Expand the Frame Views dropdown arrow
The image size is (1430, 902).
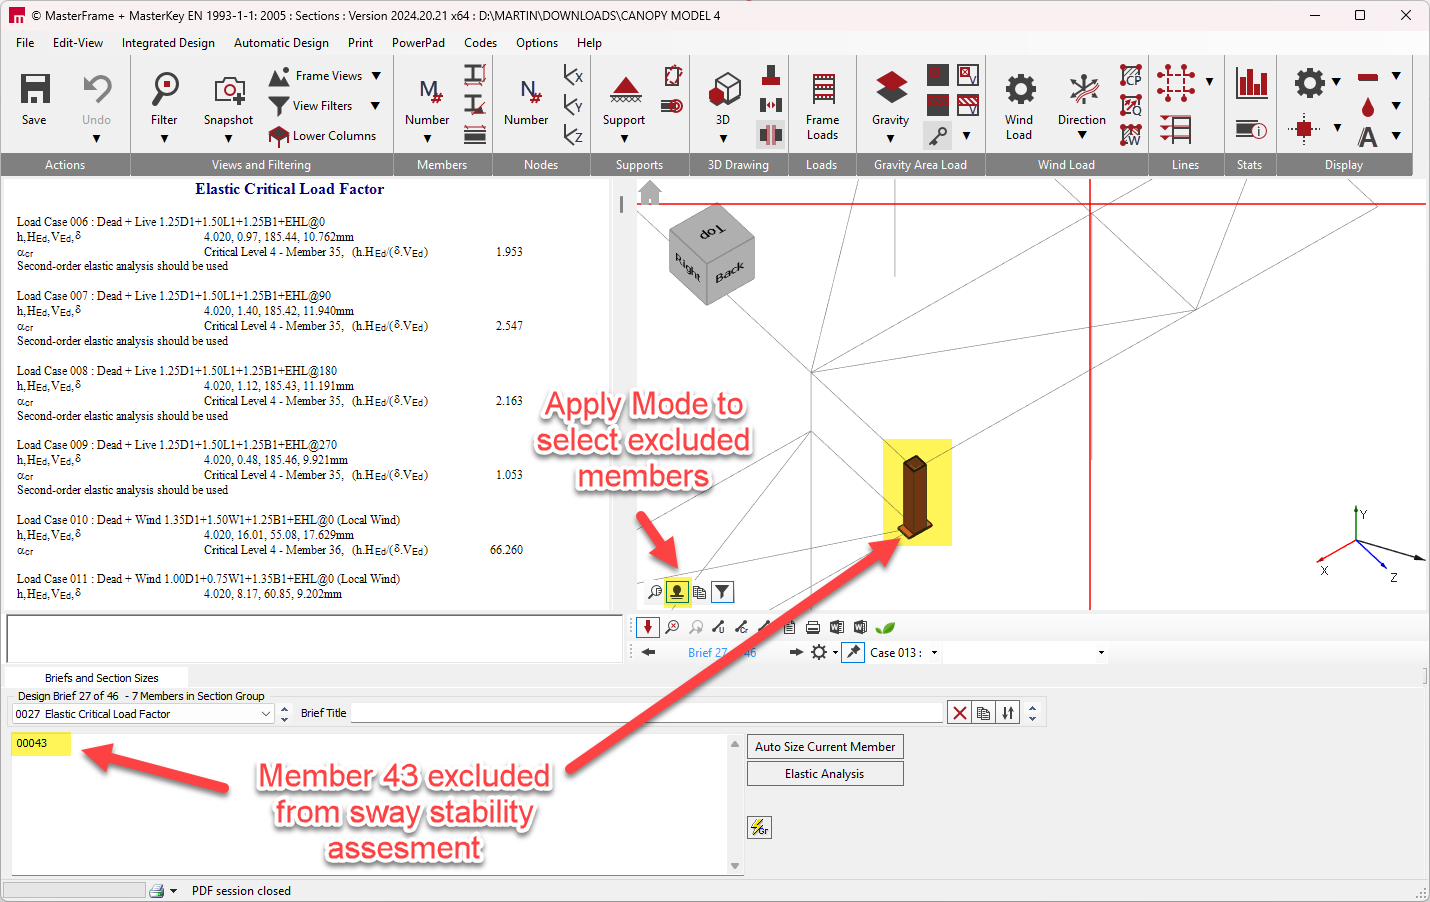[376, 76]
